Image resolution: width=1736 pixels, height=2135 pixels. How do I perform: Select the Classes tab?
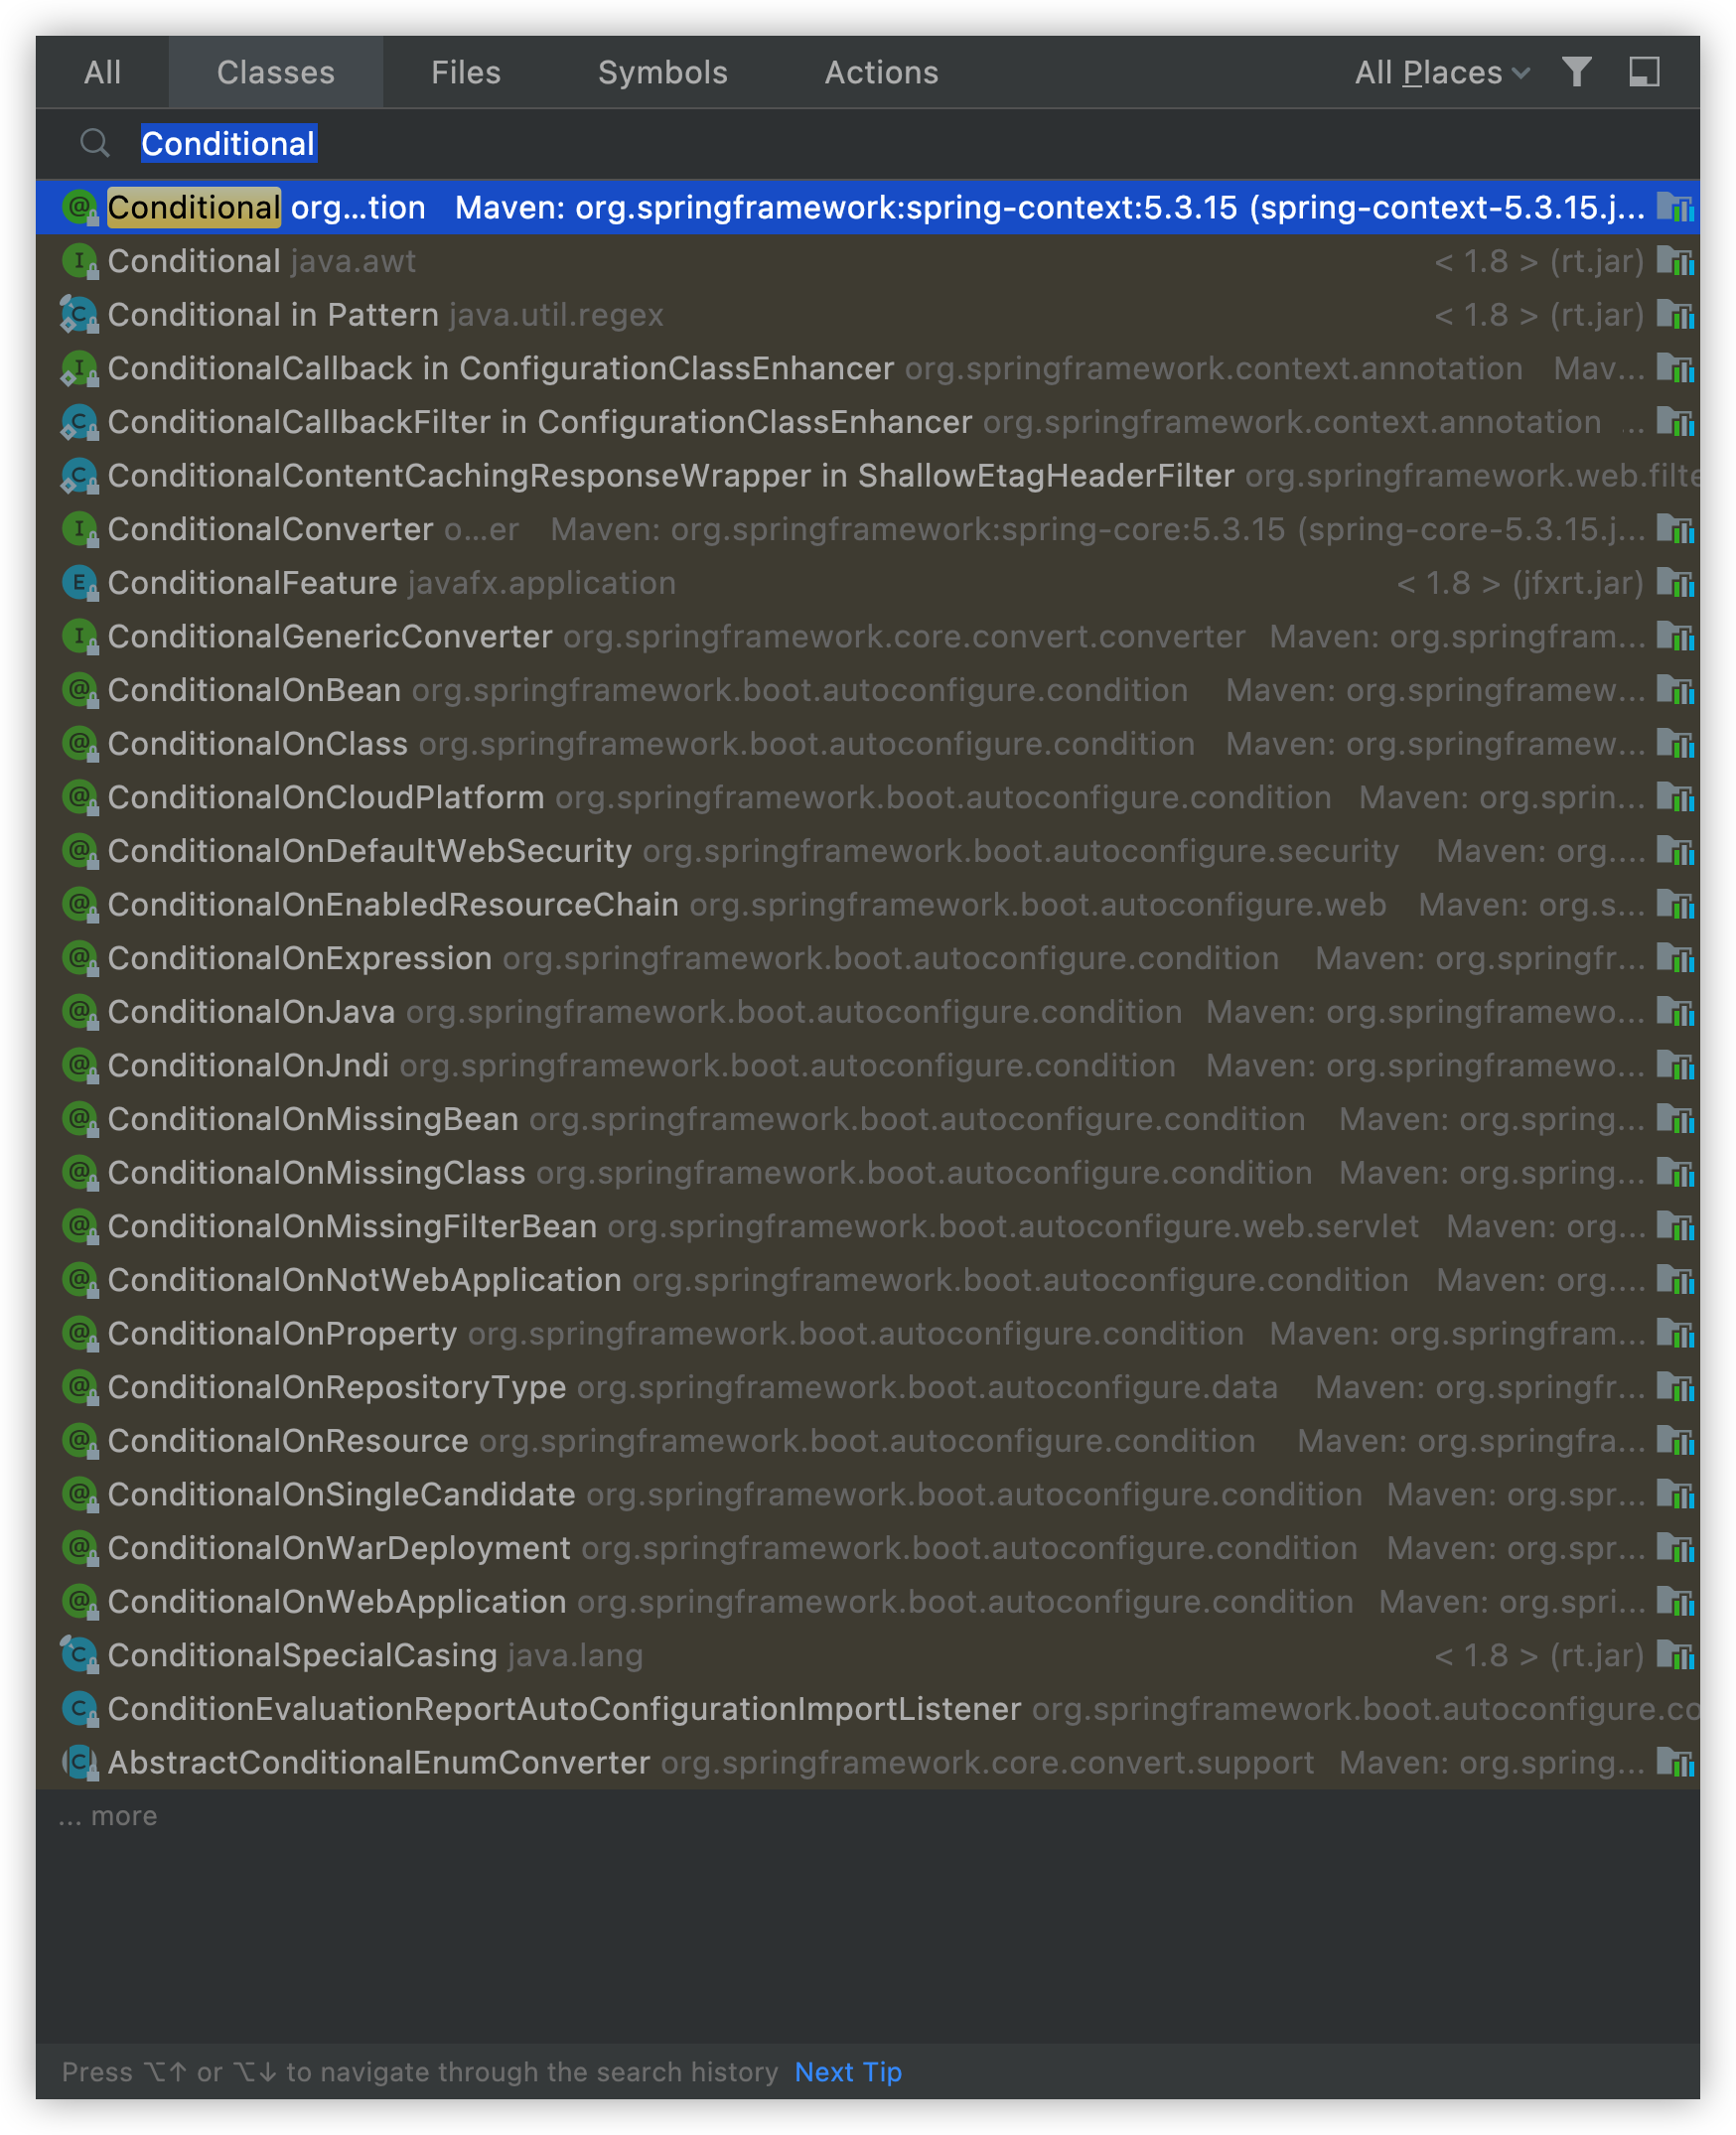[275, 72]
